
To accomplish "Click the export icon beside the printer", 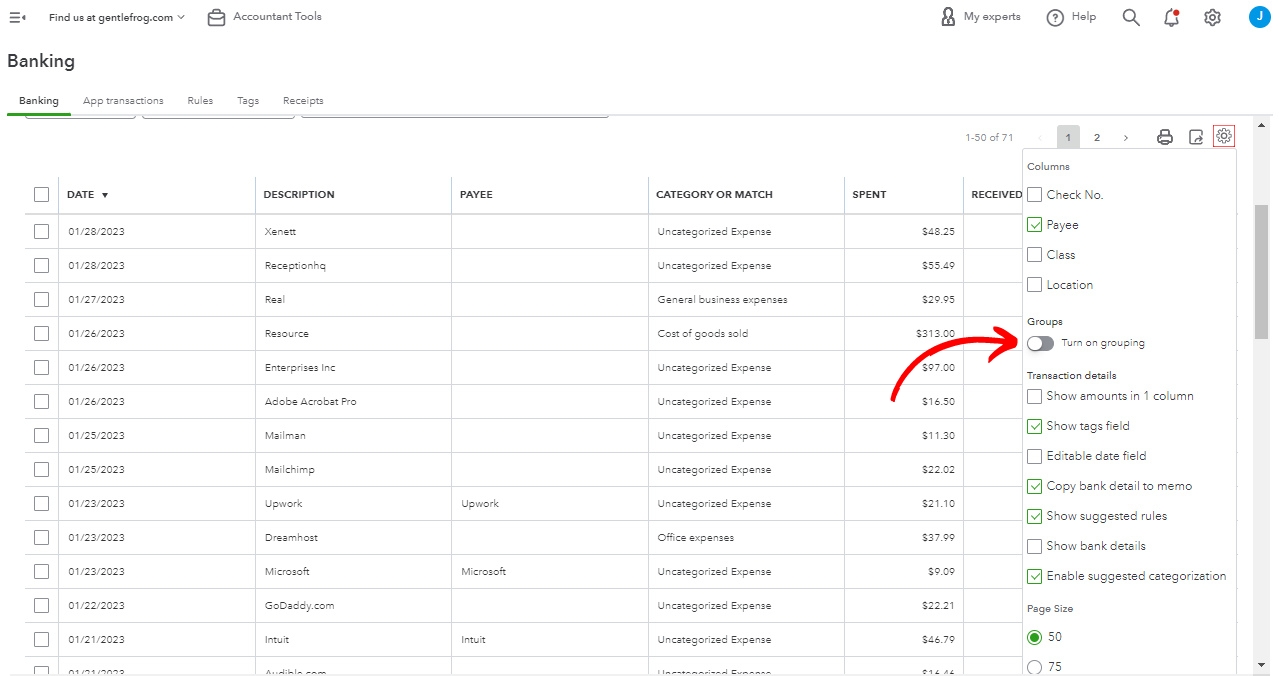I will (x=1195, y=137).
